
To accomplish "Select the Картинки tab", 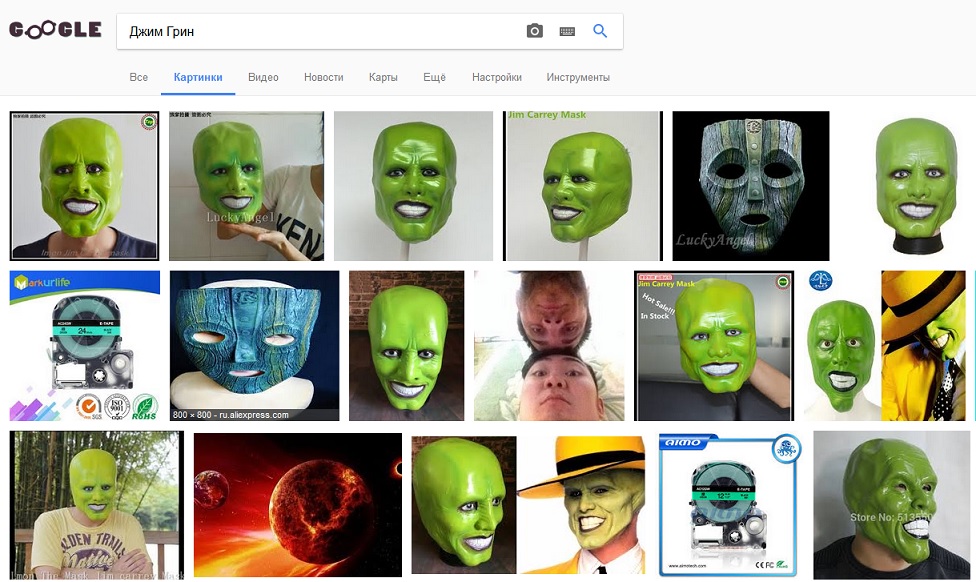I will (x=198, y=77).
